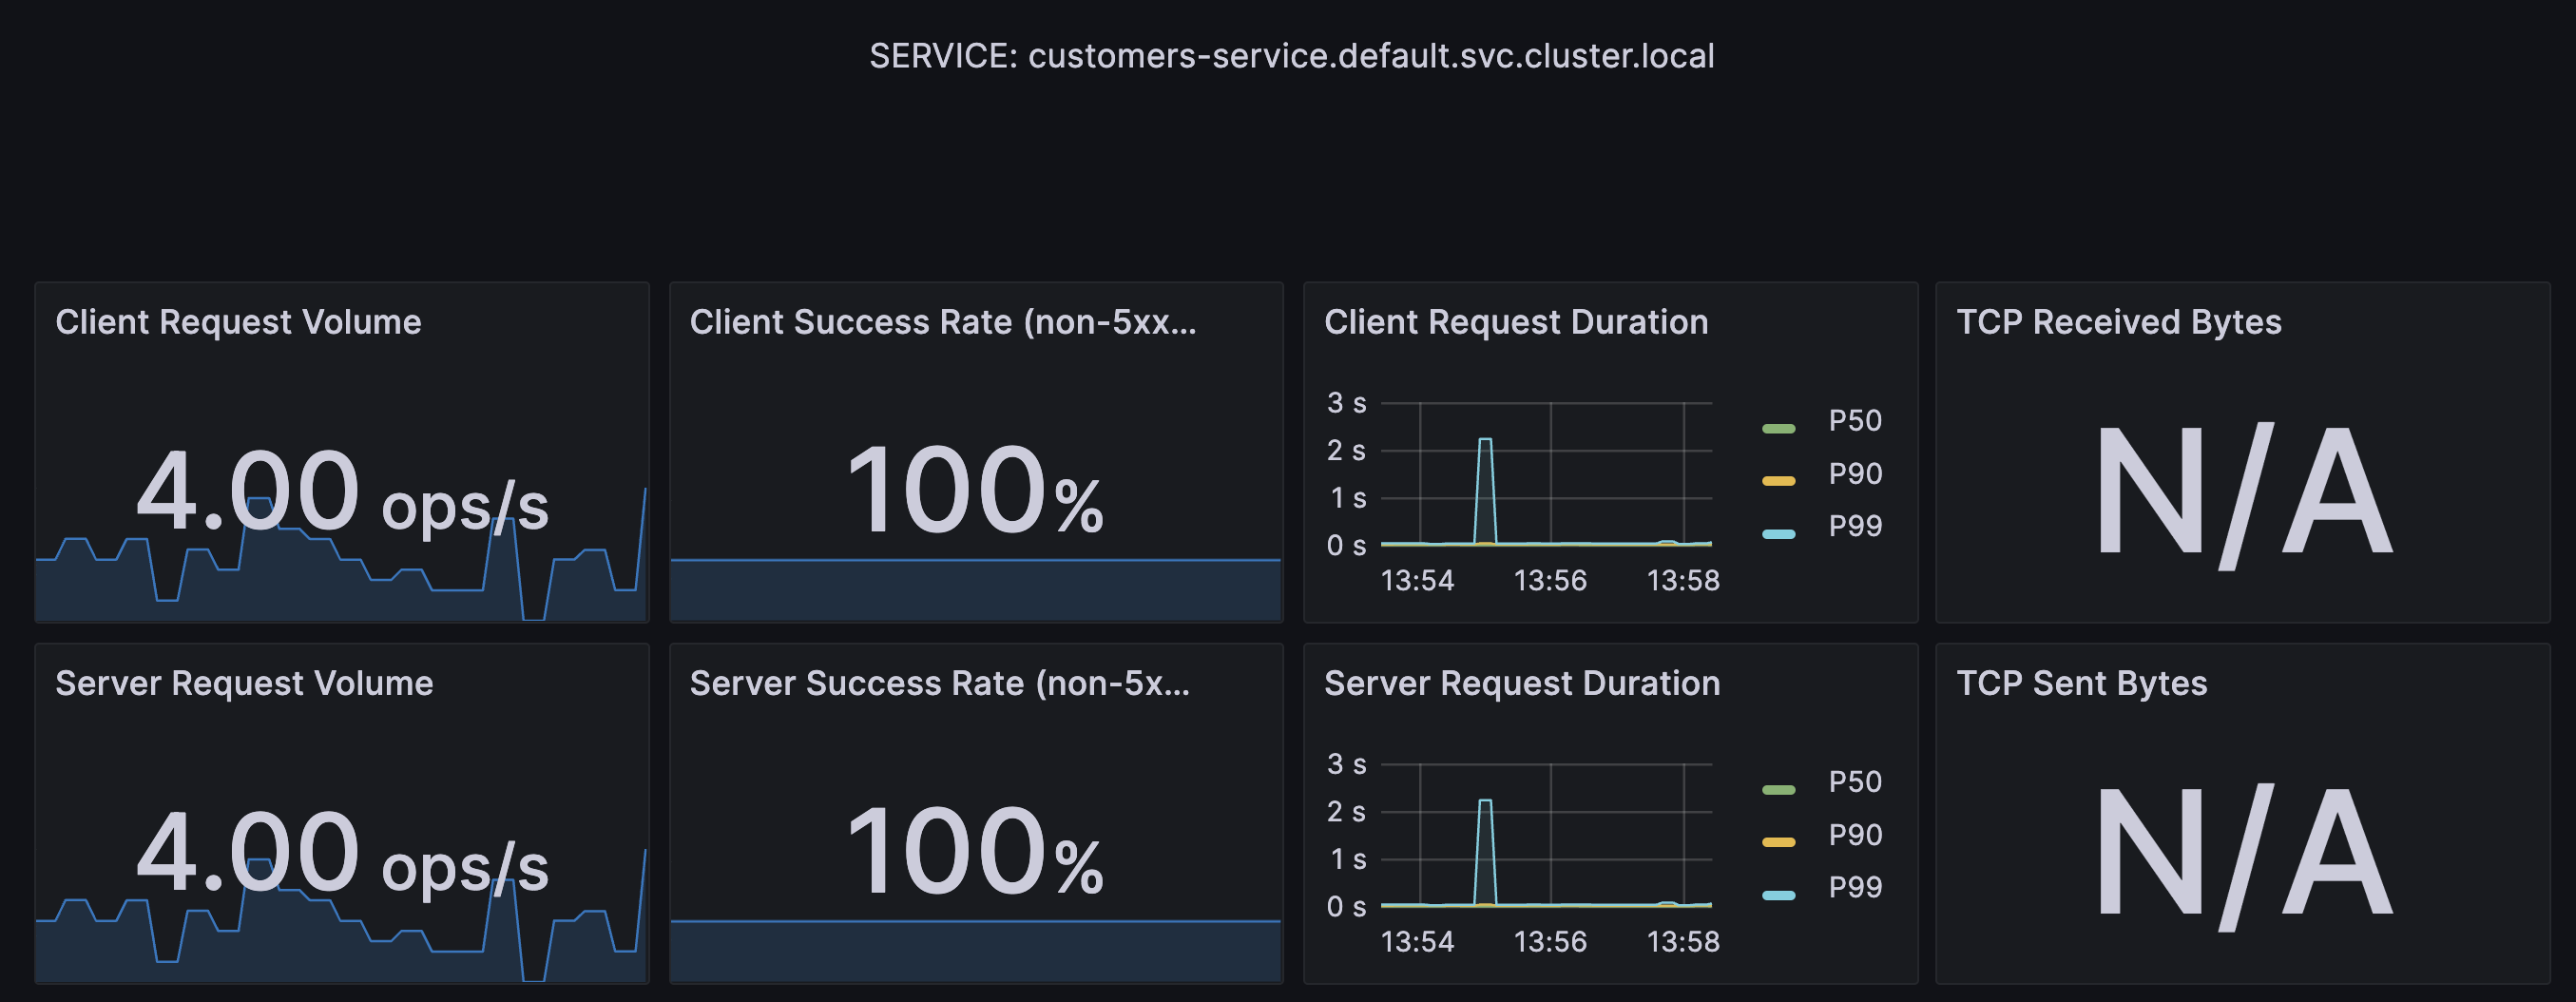Click the 13:58 time label in Server Request Duration
The width and height of the screenshot is (2576, 1002).
[1683, 941]
